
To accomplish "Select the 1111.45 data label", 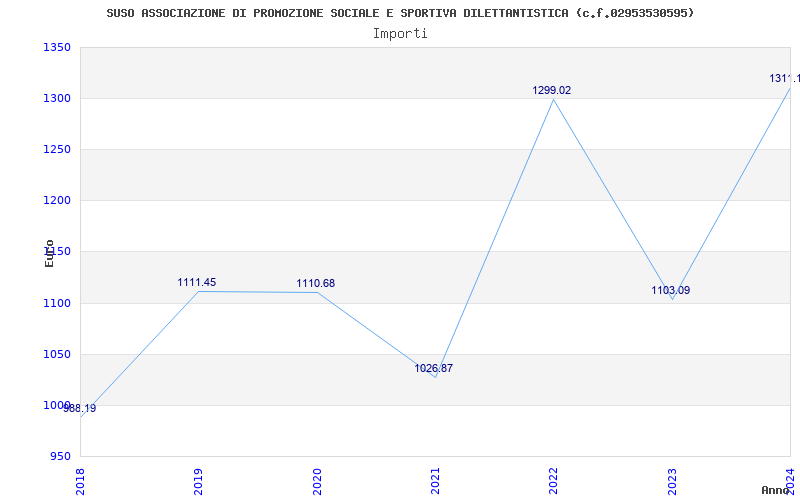I will [196, 282].
